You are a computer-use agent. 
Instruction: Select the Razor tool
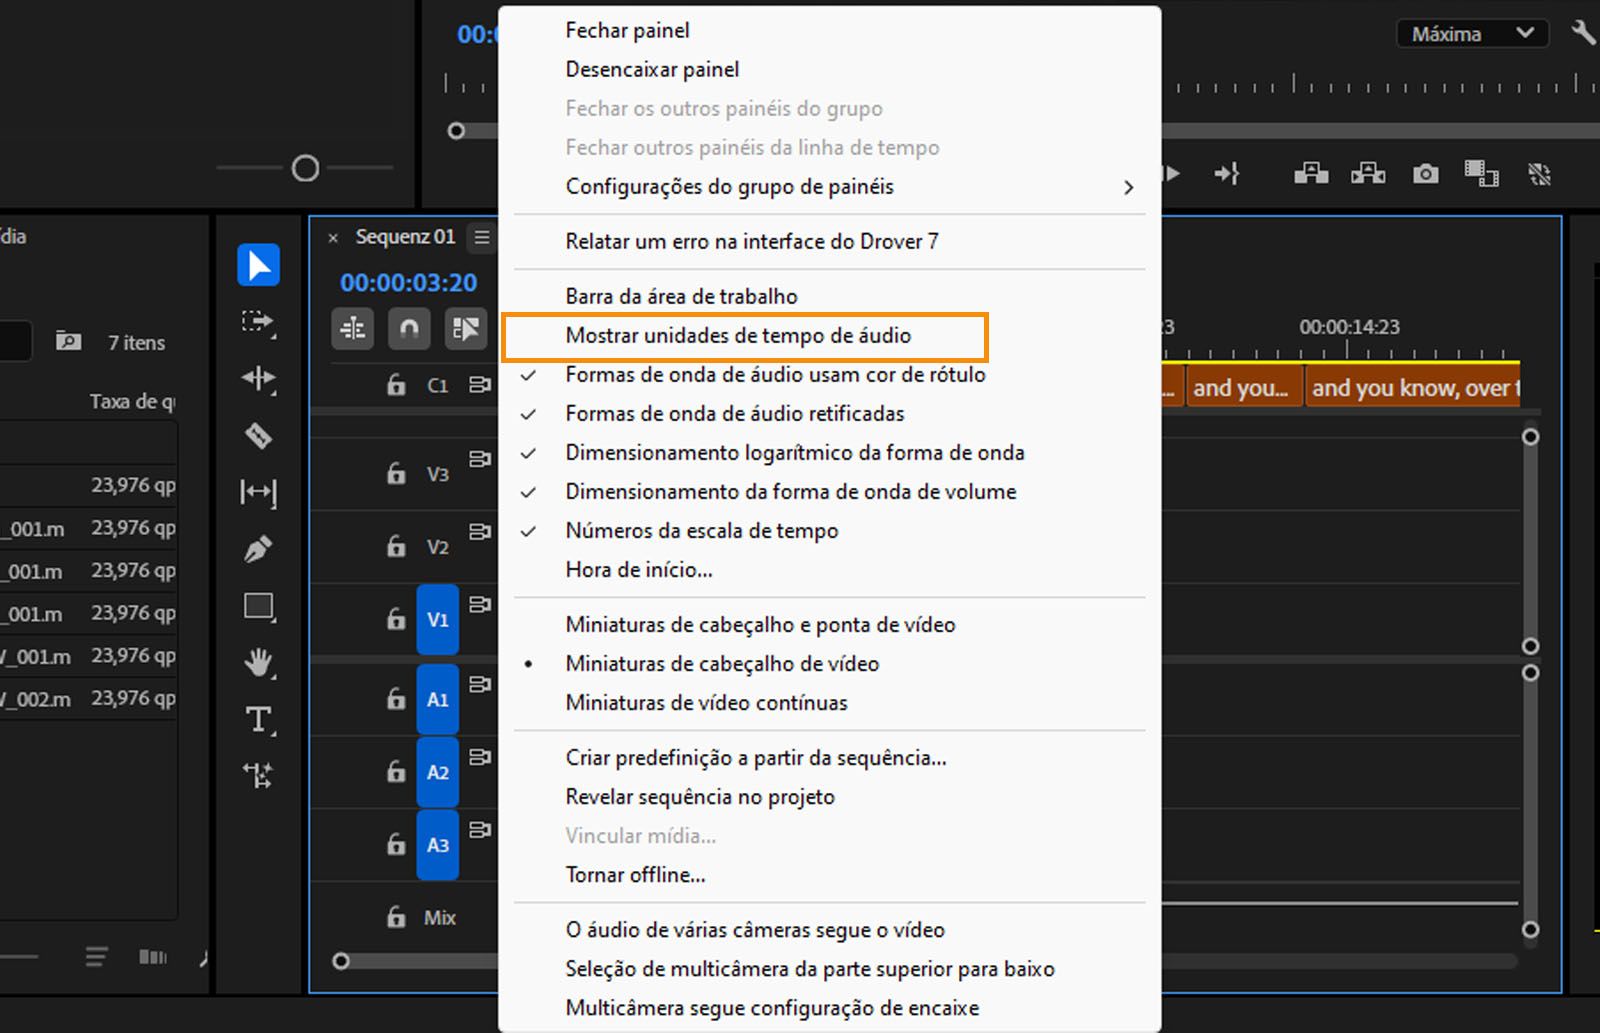(258, 436)
